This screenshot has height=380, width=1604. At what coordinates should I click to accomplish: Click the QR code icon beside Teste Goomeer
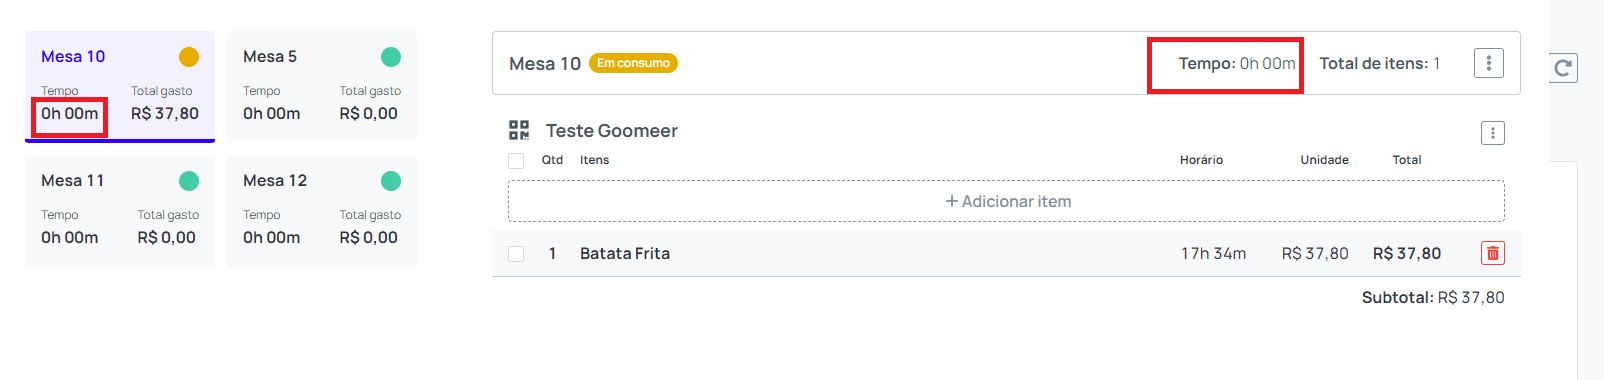519,130
